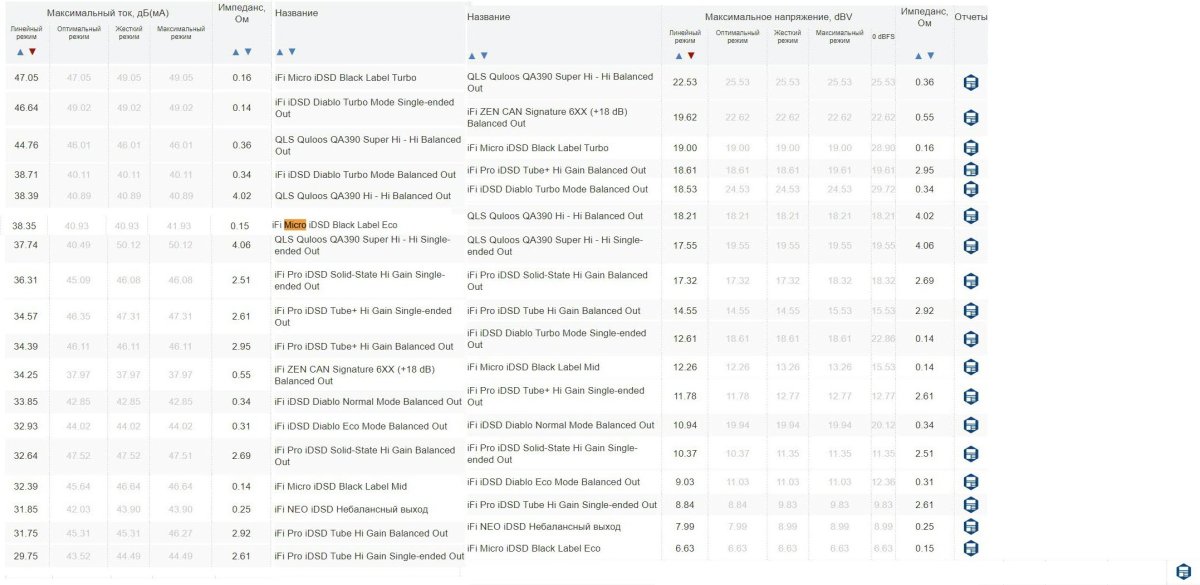Open report for the 19.00 dBV Black Label Turbo row
This screenshot has height=585, width=1200.
[970, 148]
